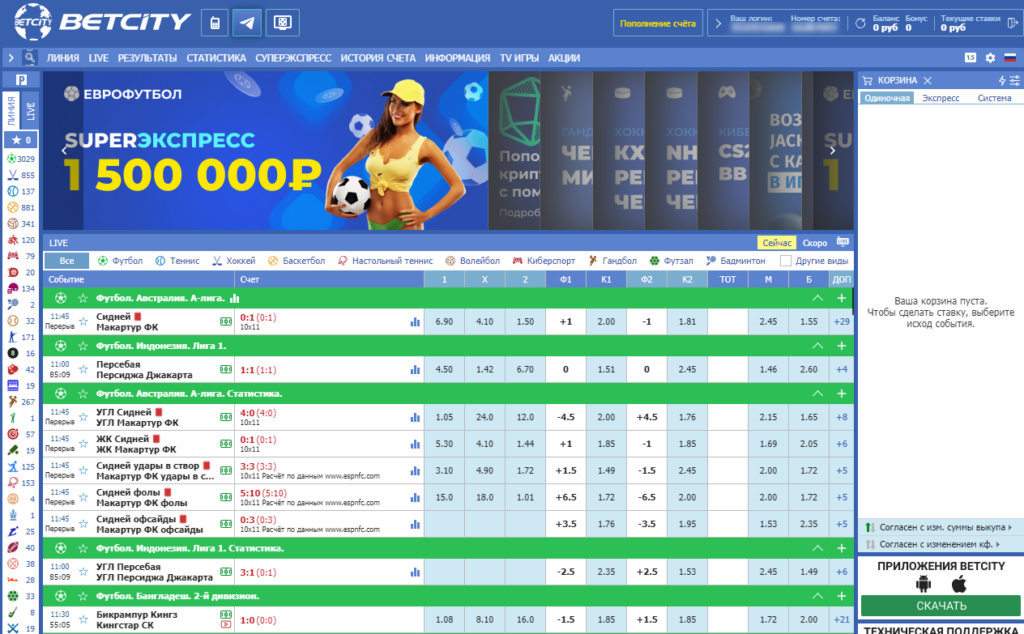Open quick bet lightning icon
This screenshot has height=634, width=1024.
point(1002,80)
